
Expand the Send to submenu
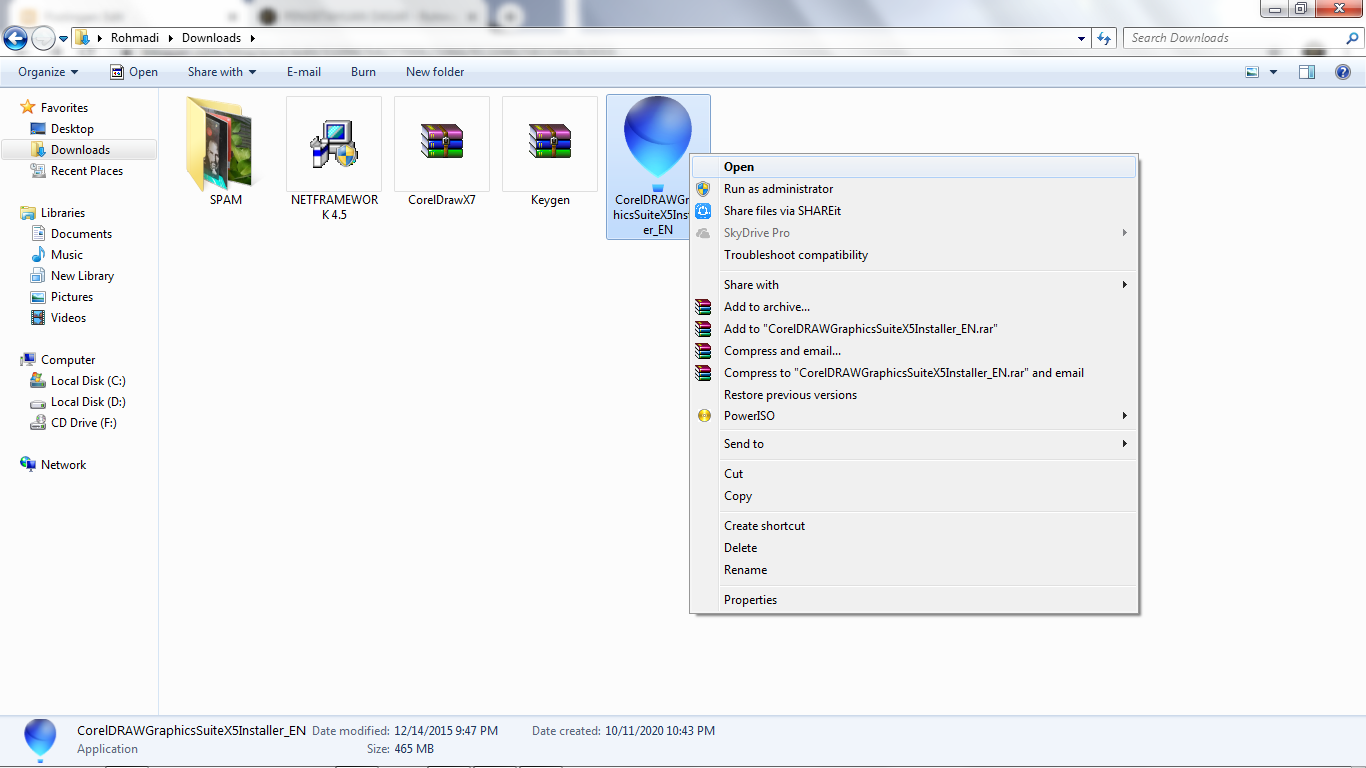(x=914, y=444)
